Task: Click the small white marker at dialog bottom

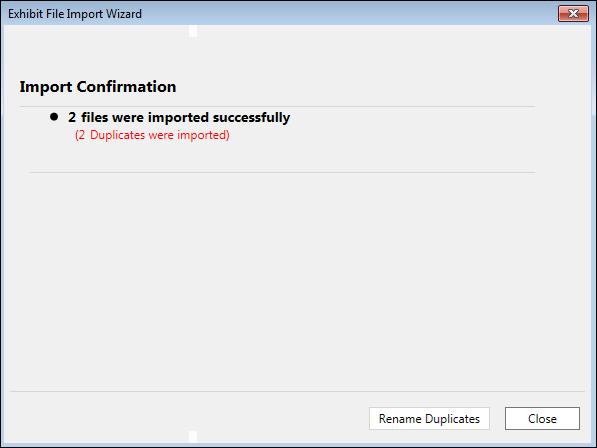Action: pos(193,437)
